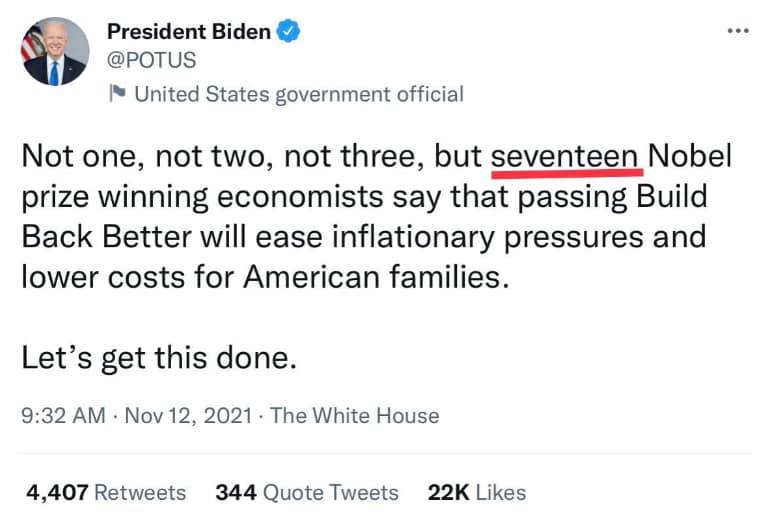The width and height of the screenshot is (769, 516).
Task: Click the line Let's get this done.
Action: tap(160, 358)
